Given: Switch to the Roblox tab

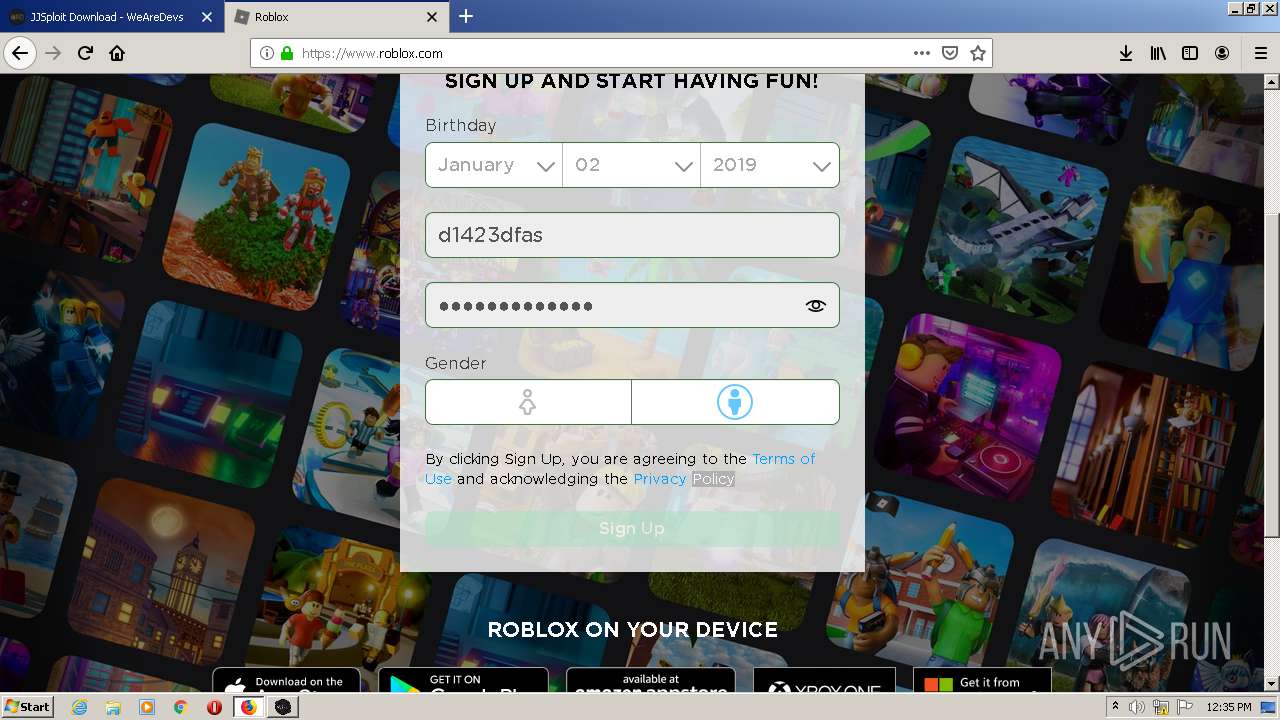Looking at the screenshot, I should (337, 17).
